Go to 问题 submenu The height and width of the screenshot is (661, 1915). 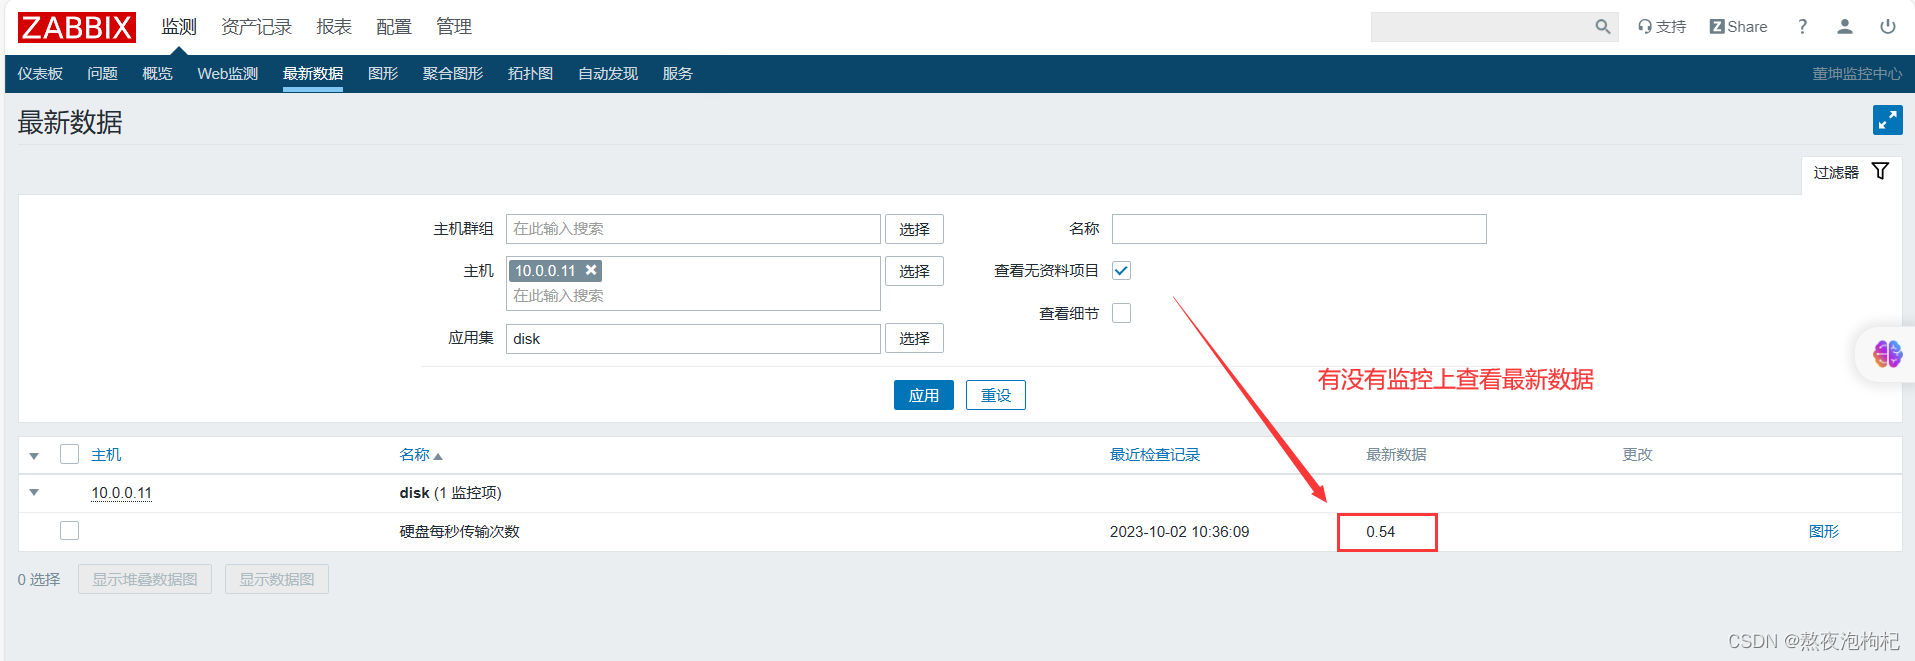click(102, 74)
